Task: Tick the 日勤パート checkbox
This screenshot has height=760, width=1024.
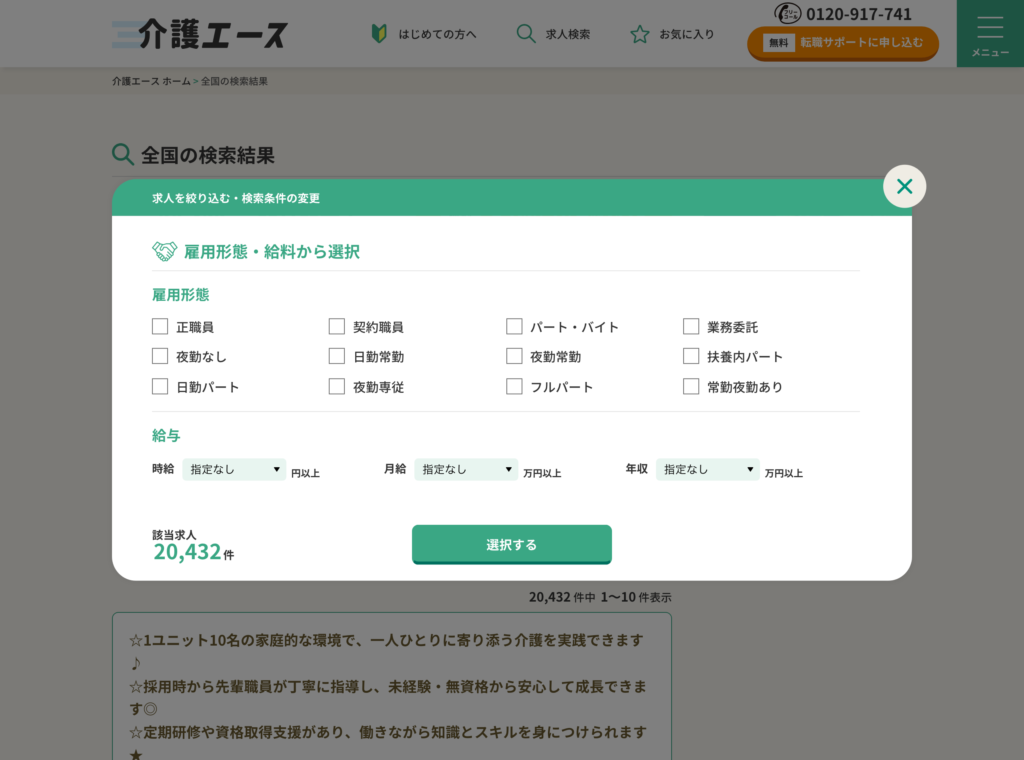Action: (160, 387)
